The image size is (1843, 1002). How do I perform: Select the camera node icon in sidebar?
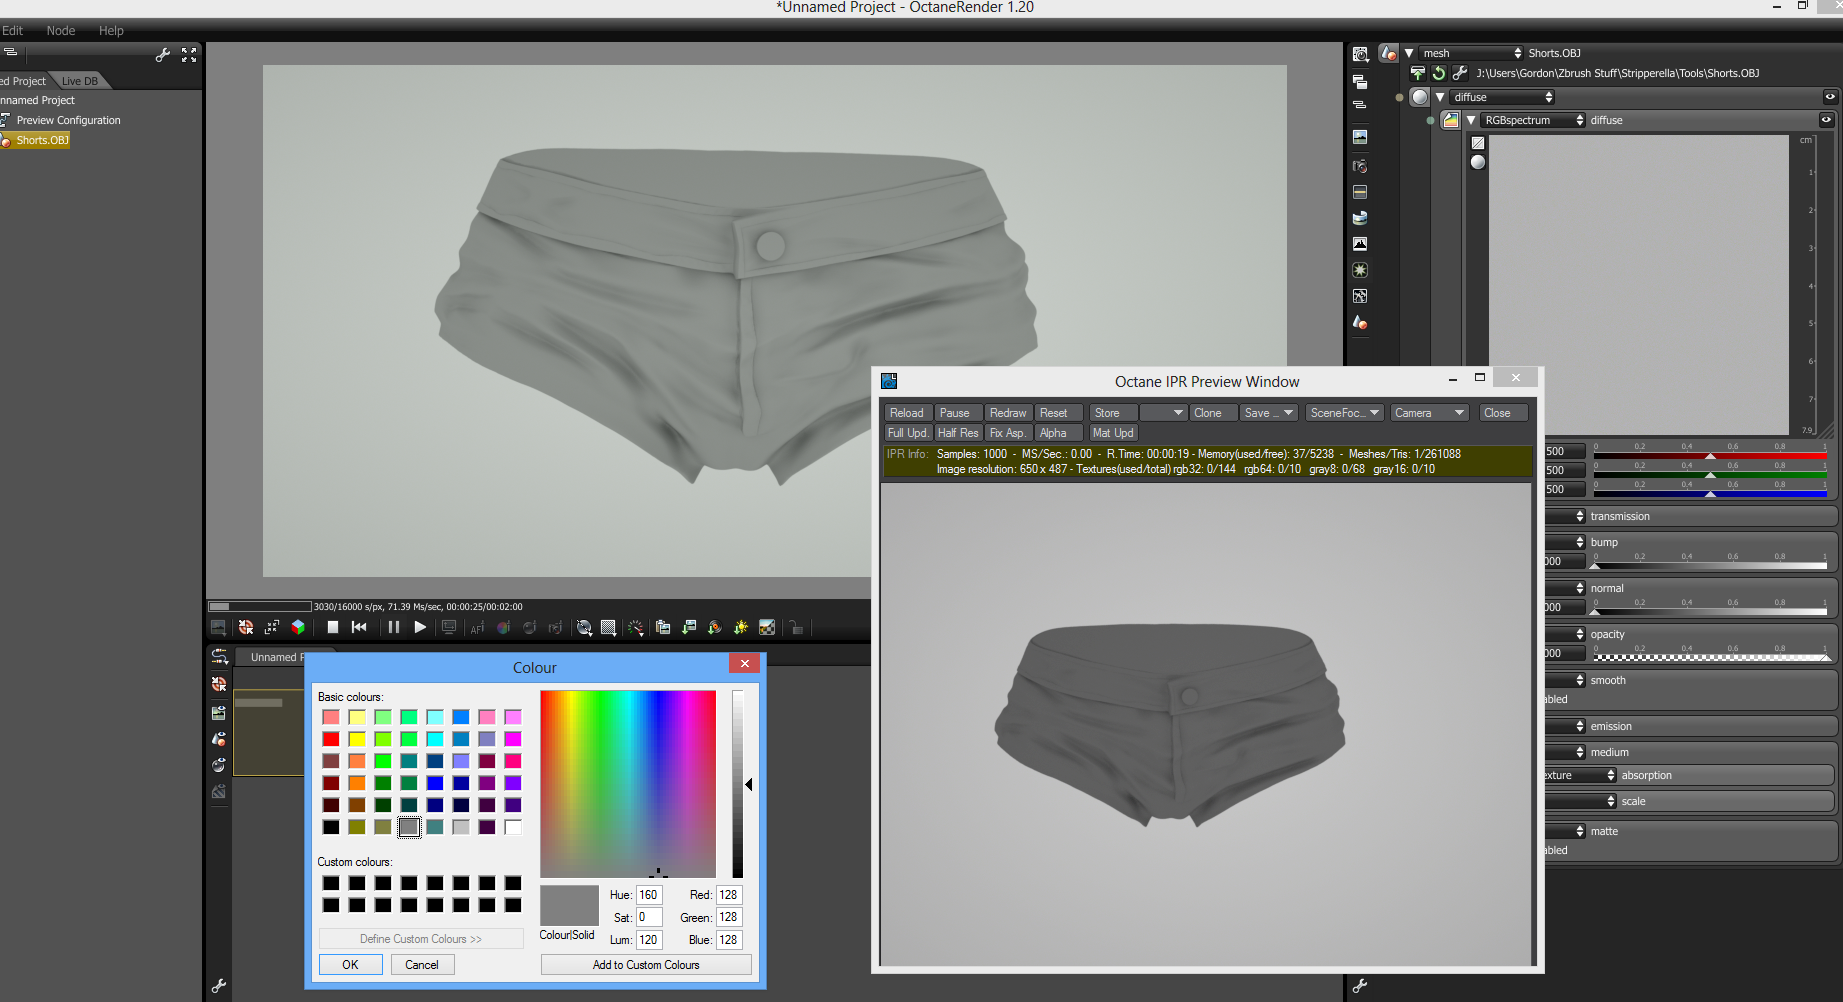pos(1360,166)
